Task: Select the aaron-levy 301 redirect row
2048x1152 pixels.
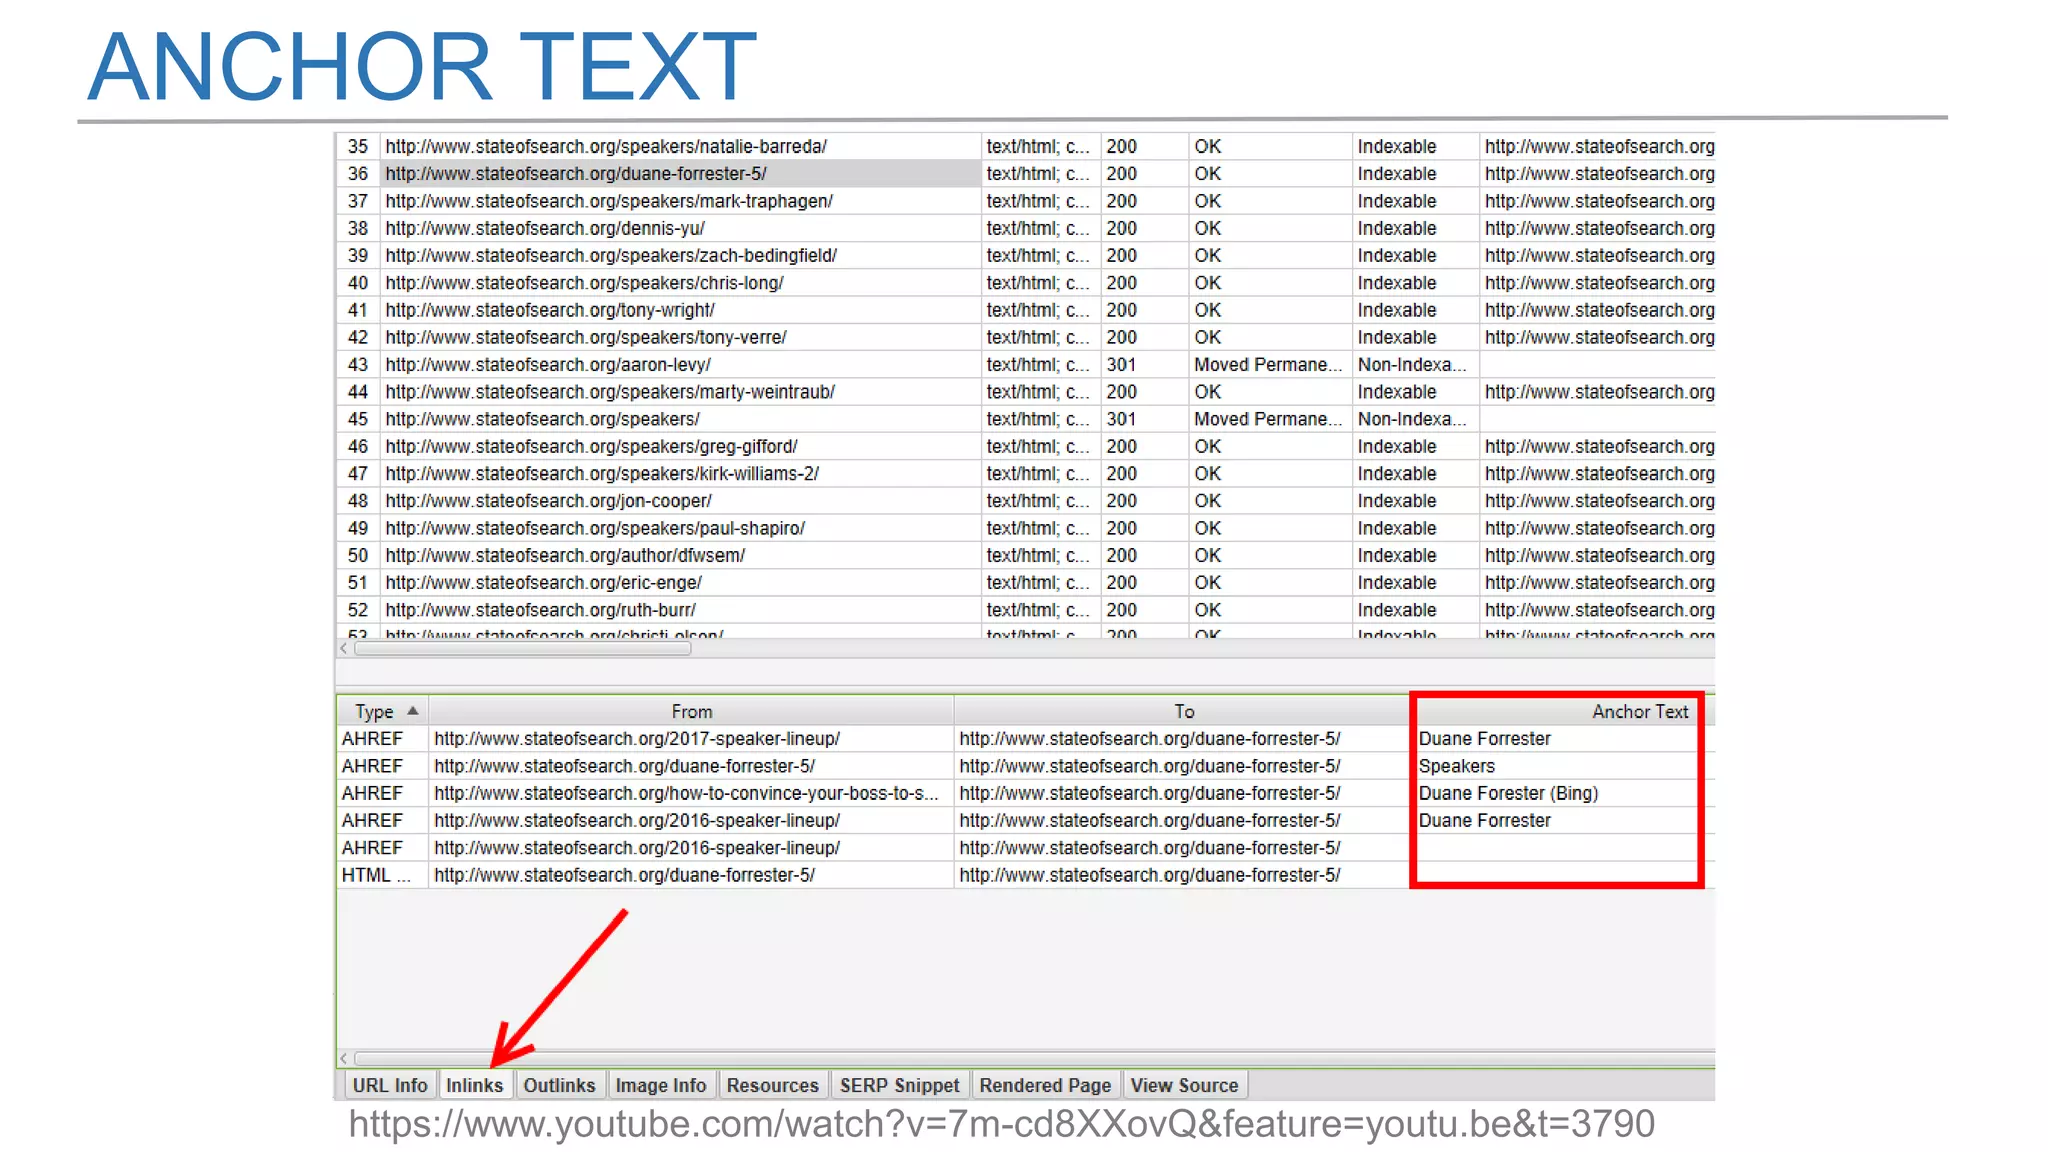Action: pyautogui.click(x=548, y=365)
